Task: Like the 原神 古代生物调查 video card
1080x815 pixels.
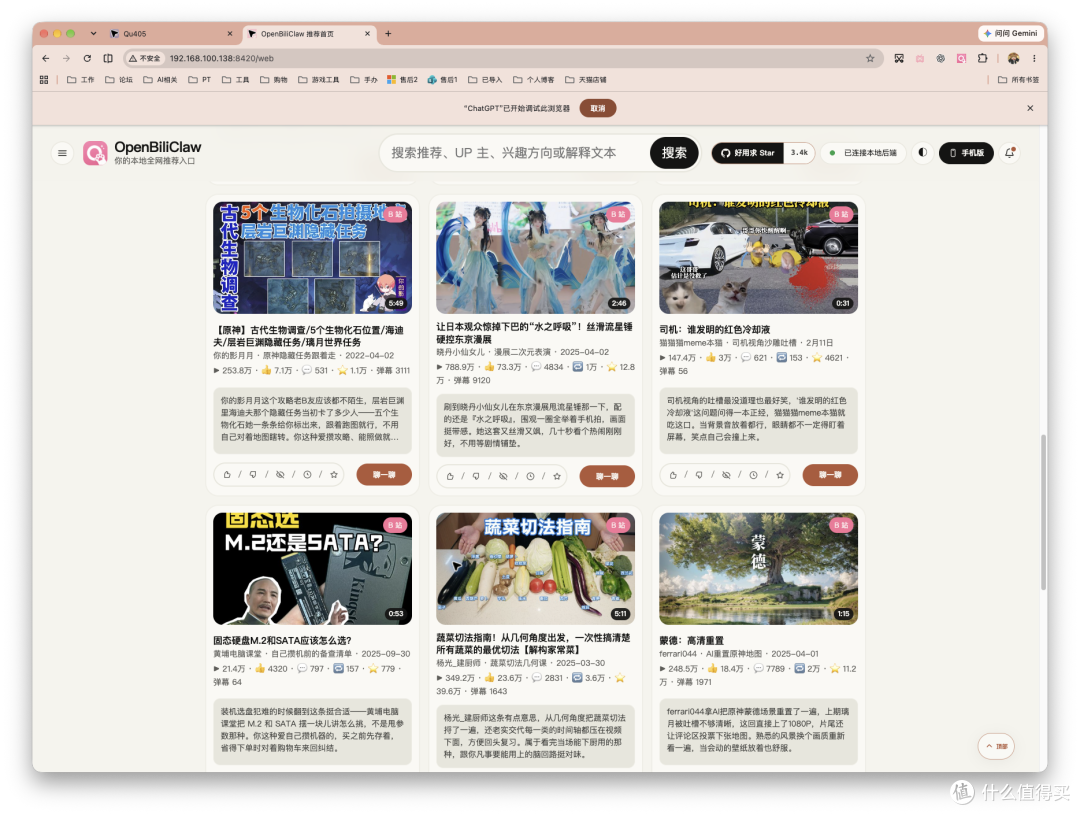Action: pyautogui.click(x=227, y=475)
